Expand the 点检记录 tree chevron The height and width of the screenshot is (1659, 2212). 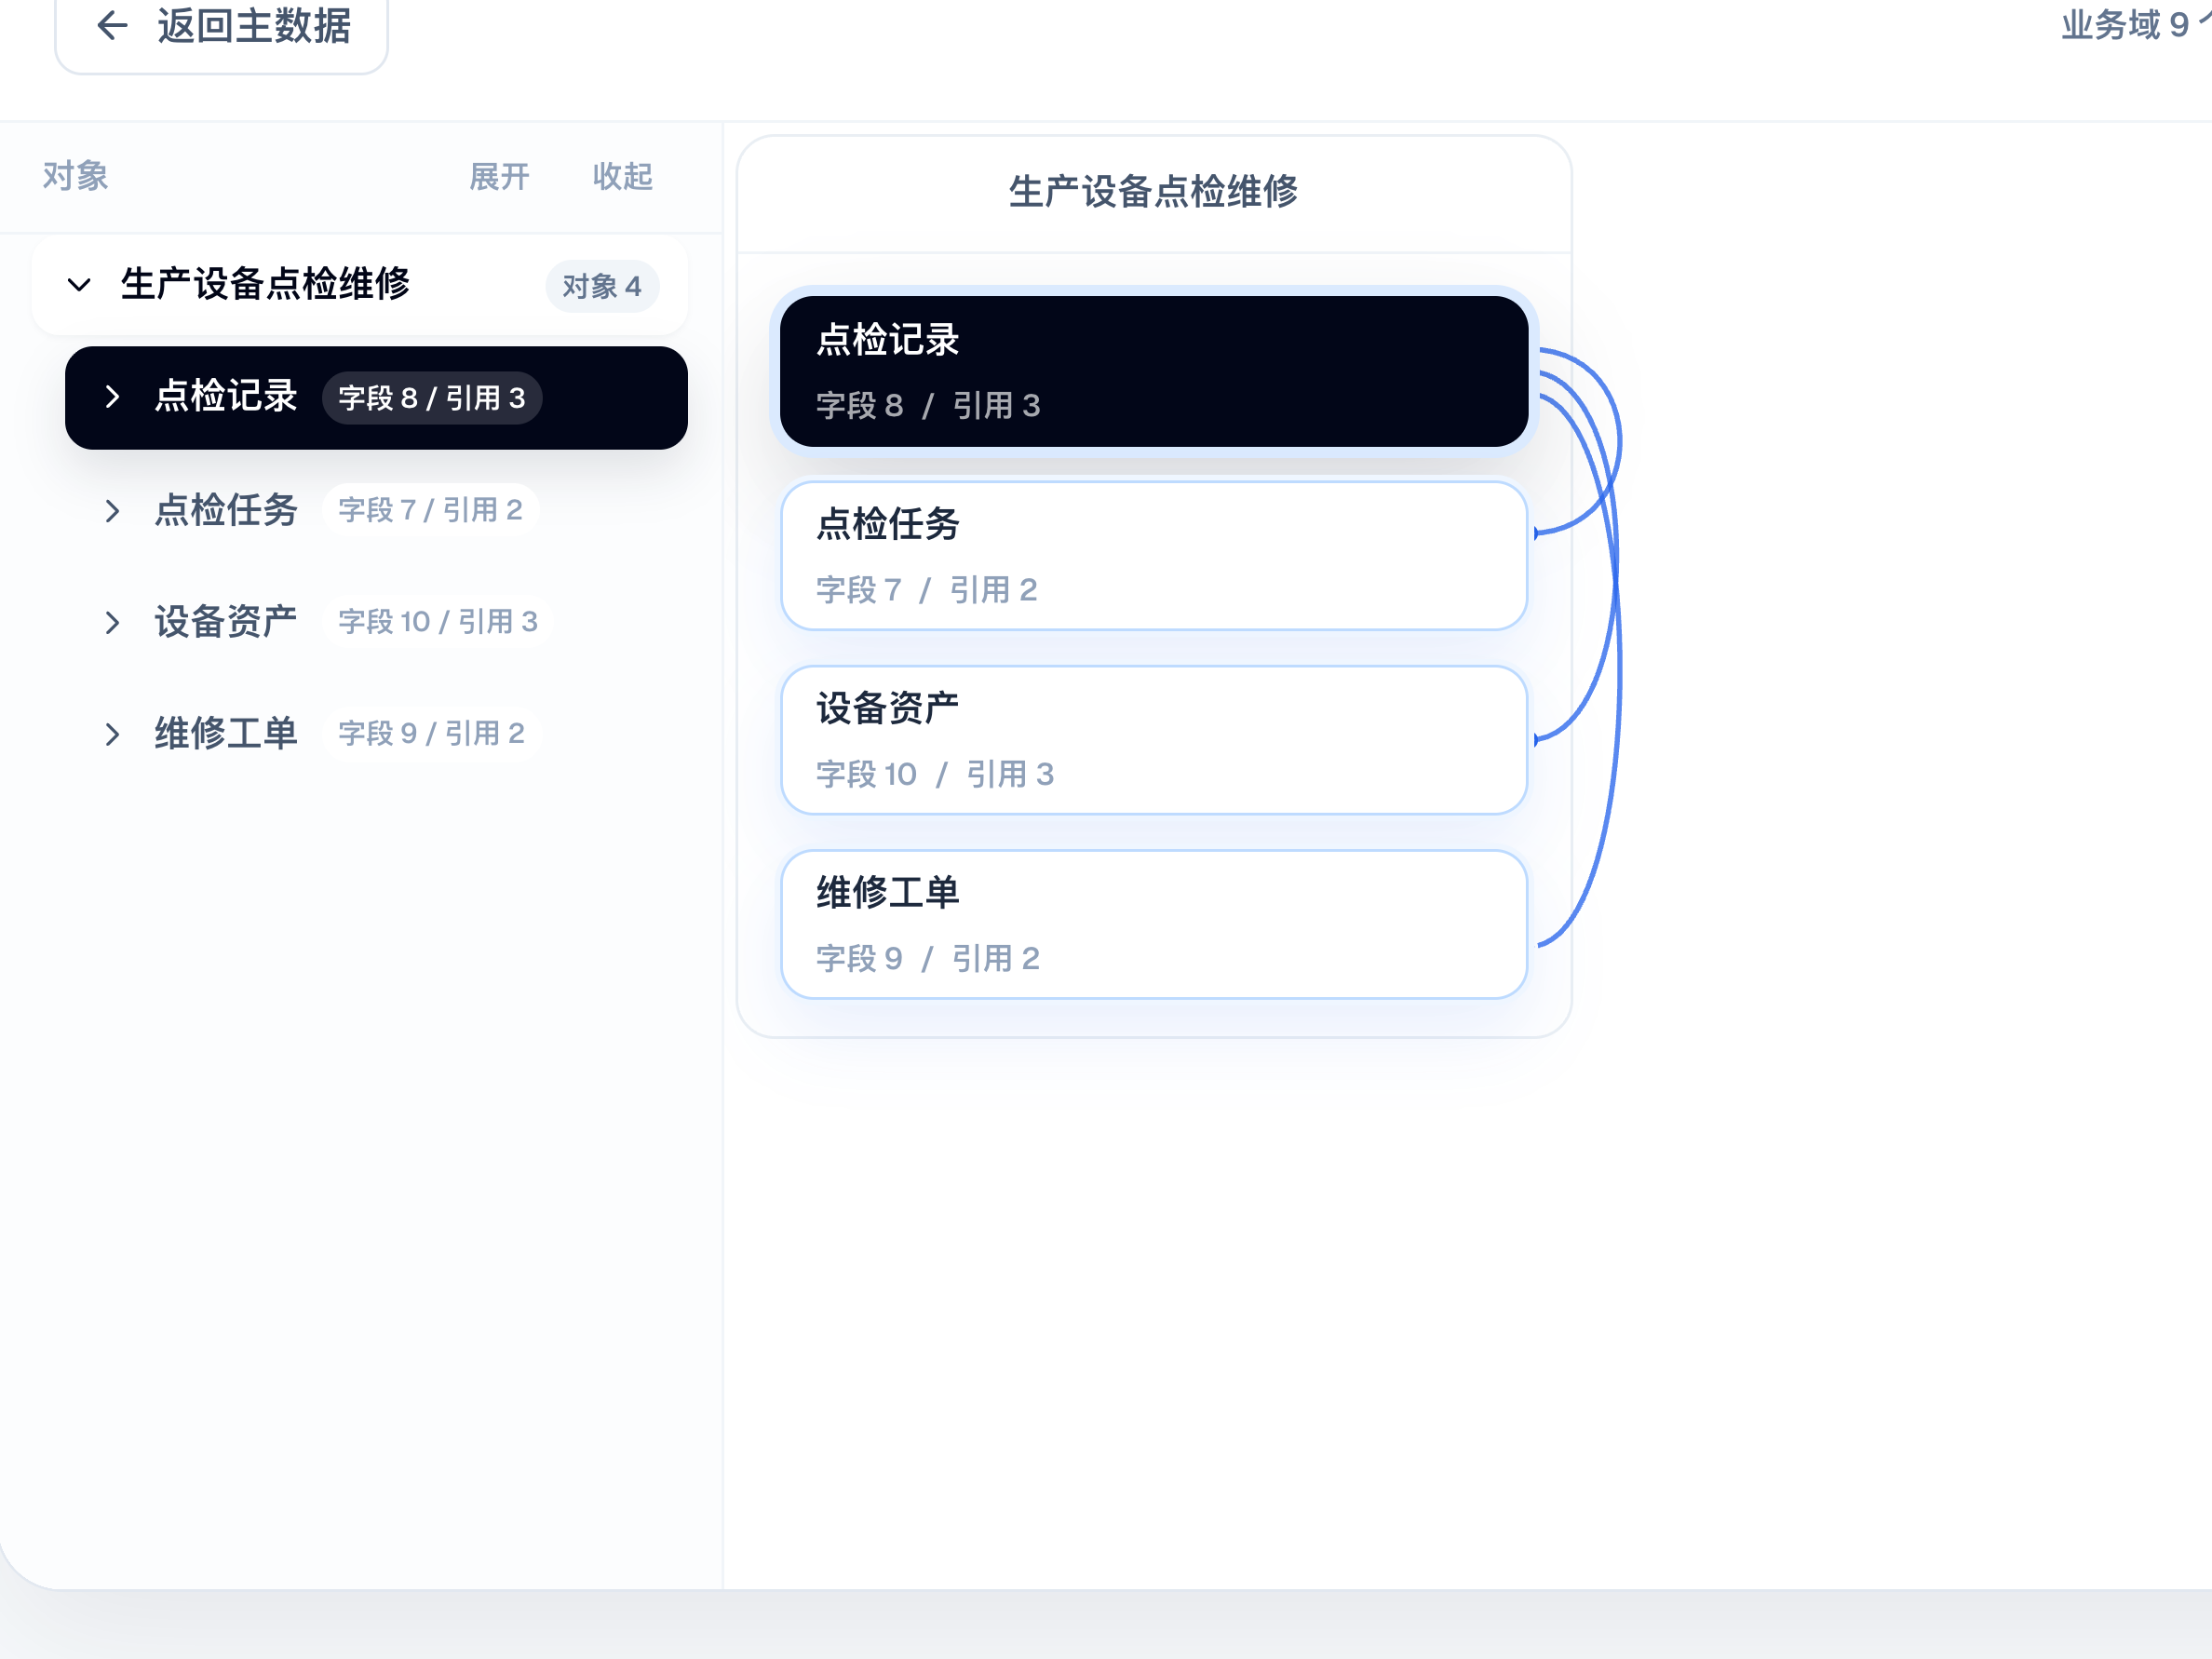pyautogui.click(x=112, y=397)
